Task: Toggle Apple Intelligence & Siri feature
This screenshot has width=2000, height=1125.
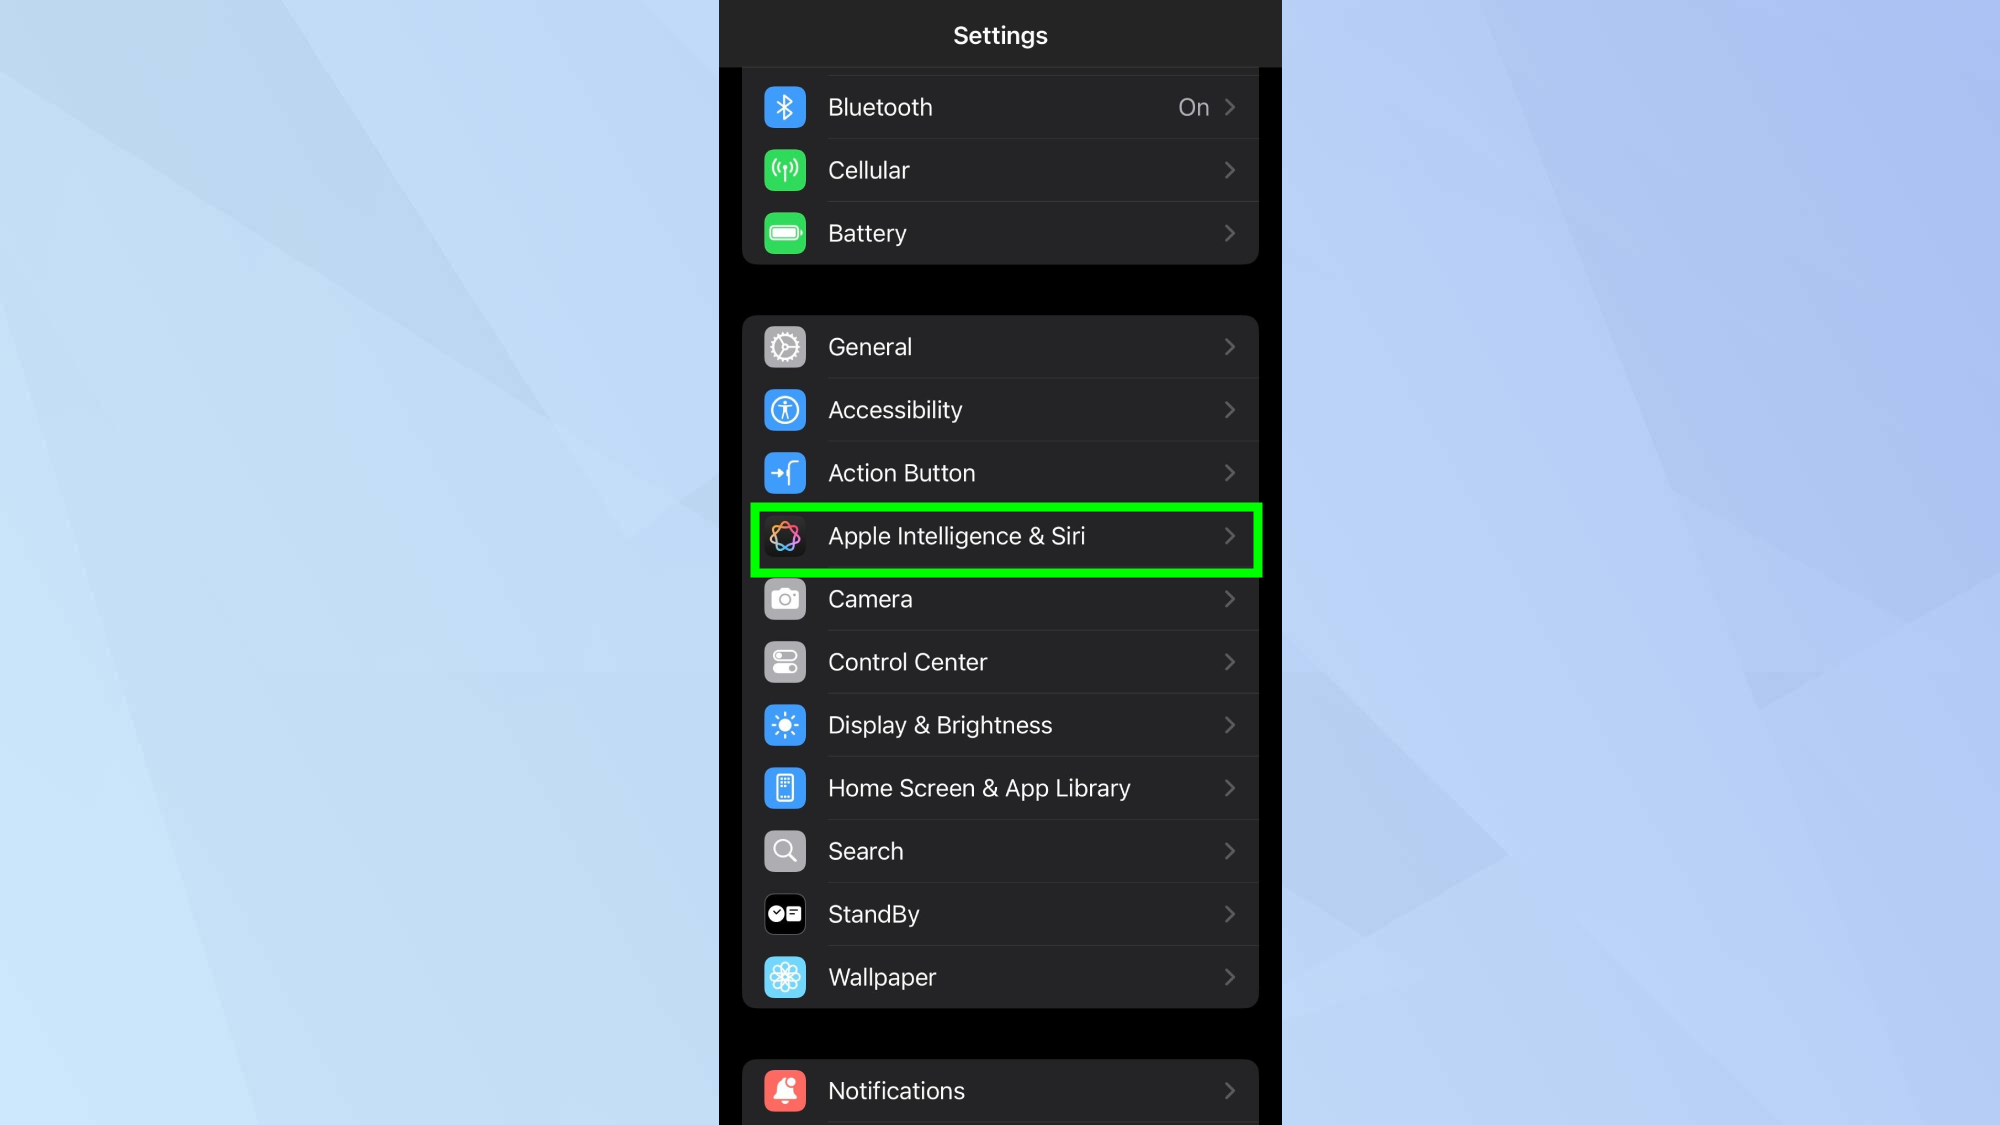Action: pos(1000,536)
